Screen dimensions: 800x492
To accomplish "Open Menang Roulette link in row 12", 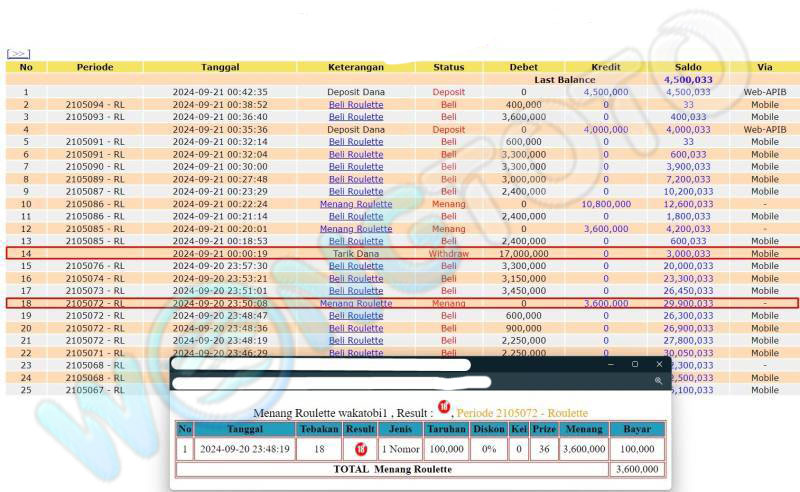I will click(356, 229).
